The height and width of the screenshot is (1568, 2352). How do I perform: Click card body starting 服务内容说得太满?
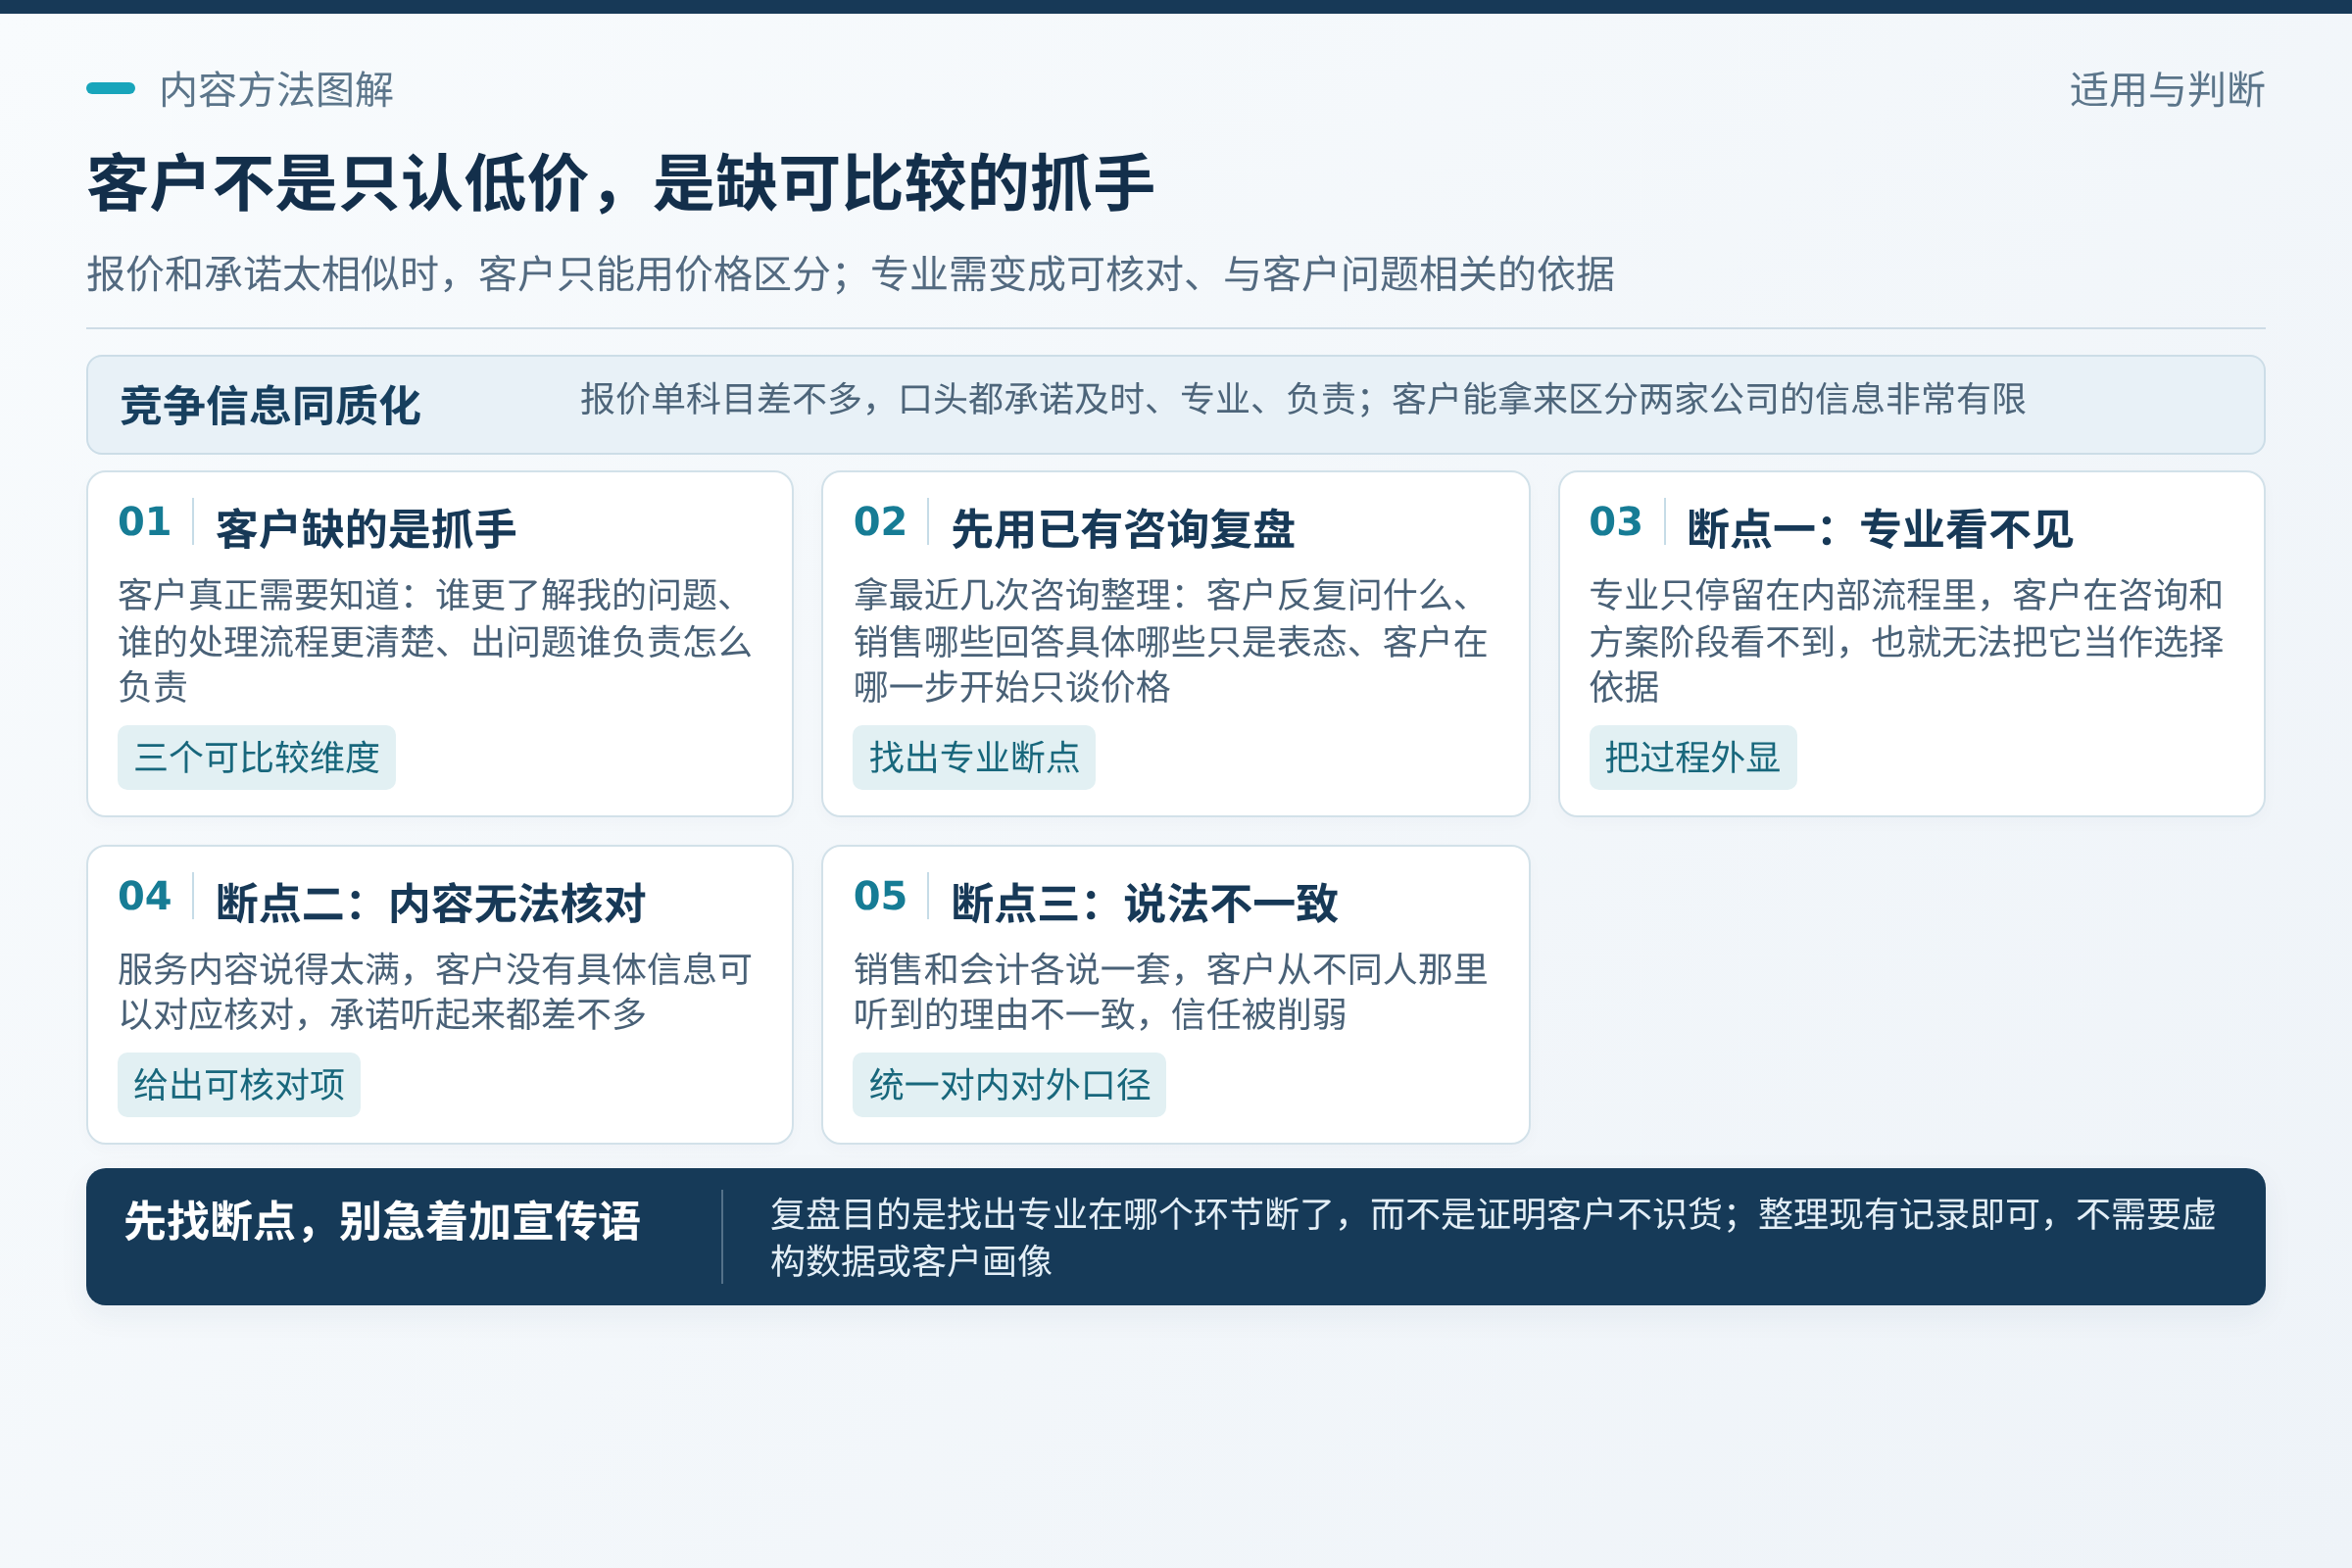tap(434, 992)
